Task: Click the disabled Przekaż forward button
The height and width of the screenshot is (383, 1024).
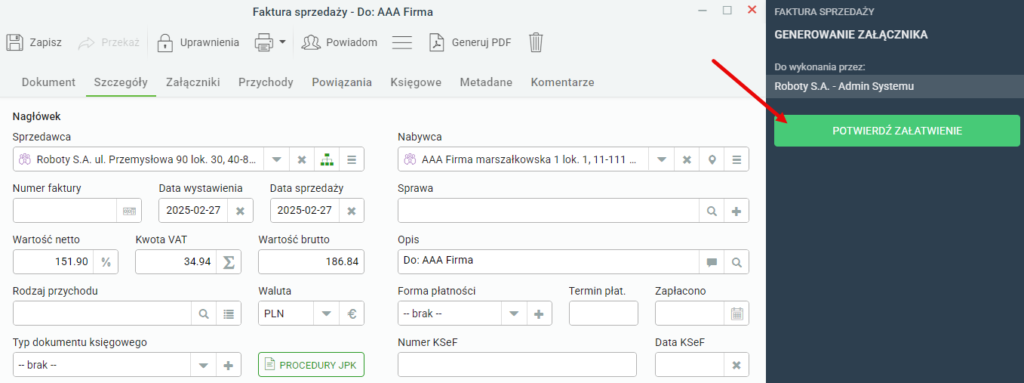Action: point(108,42)
